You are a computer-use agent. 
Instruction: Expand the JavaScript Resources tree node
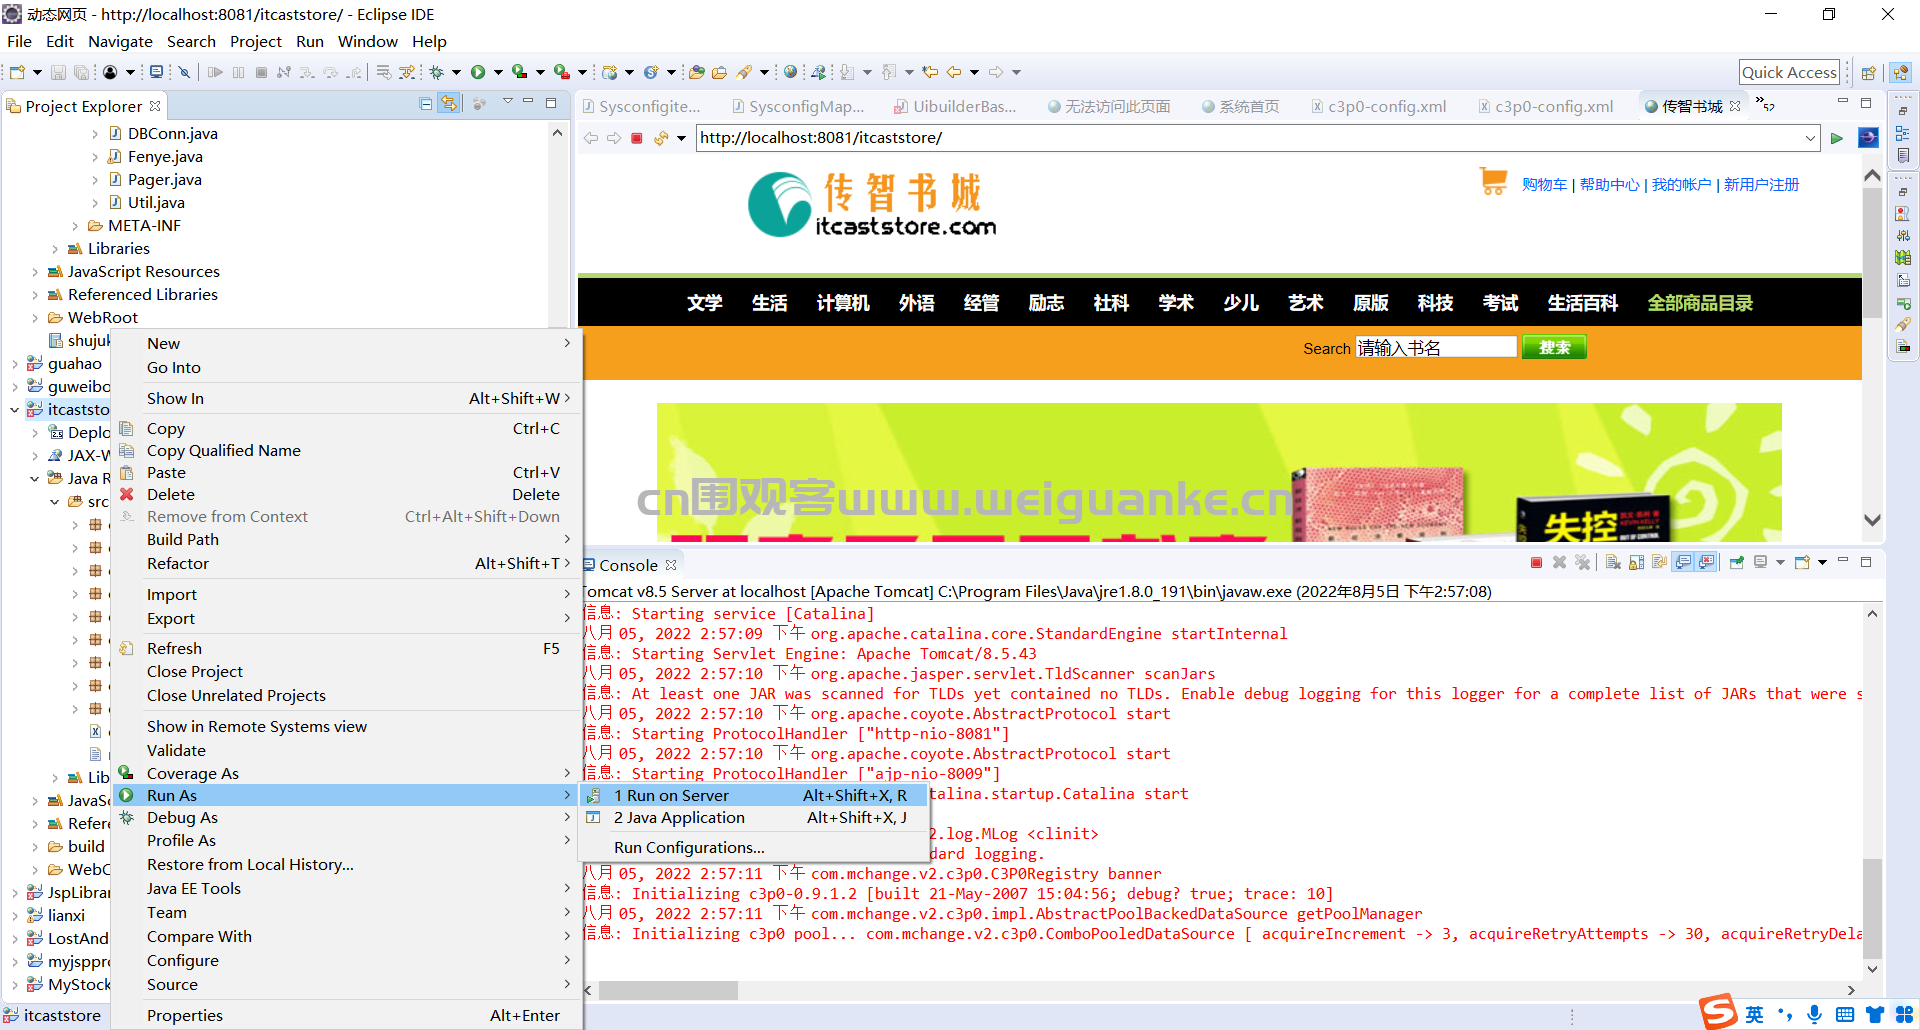coord(35,272)
